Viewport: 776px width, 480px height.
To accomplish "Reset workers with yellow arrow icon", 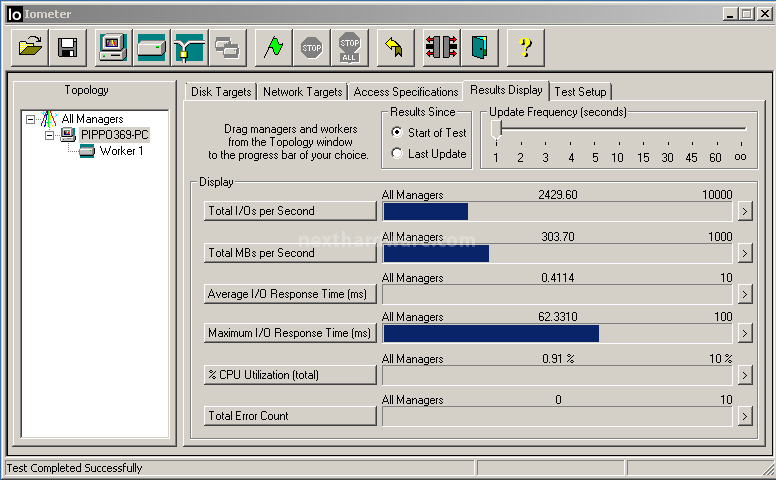I will pos(395,48).
